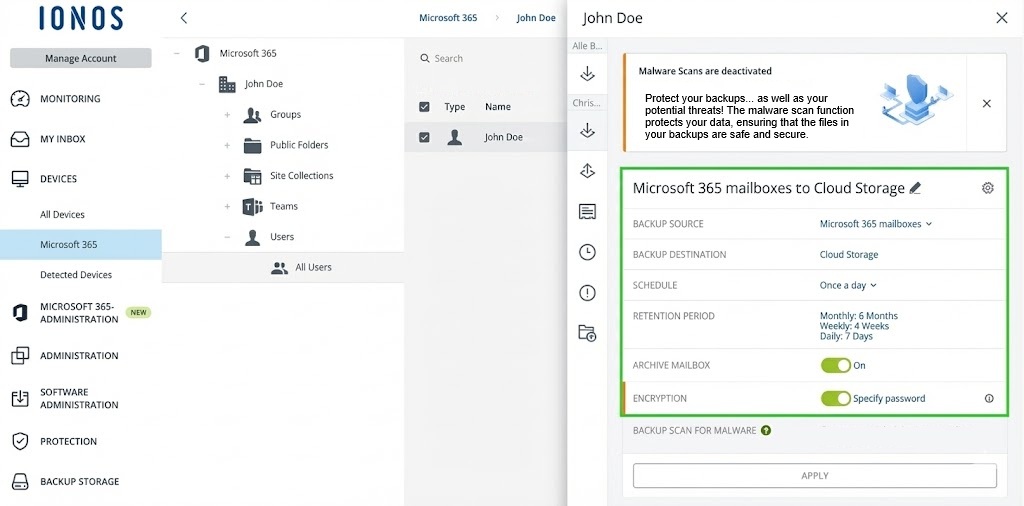1024x506 pixels.
Task: Click the Monitoring gauge icon
Action: [x=20, y=99]
